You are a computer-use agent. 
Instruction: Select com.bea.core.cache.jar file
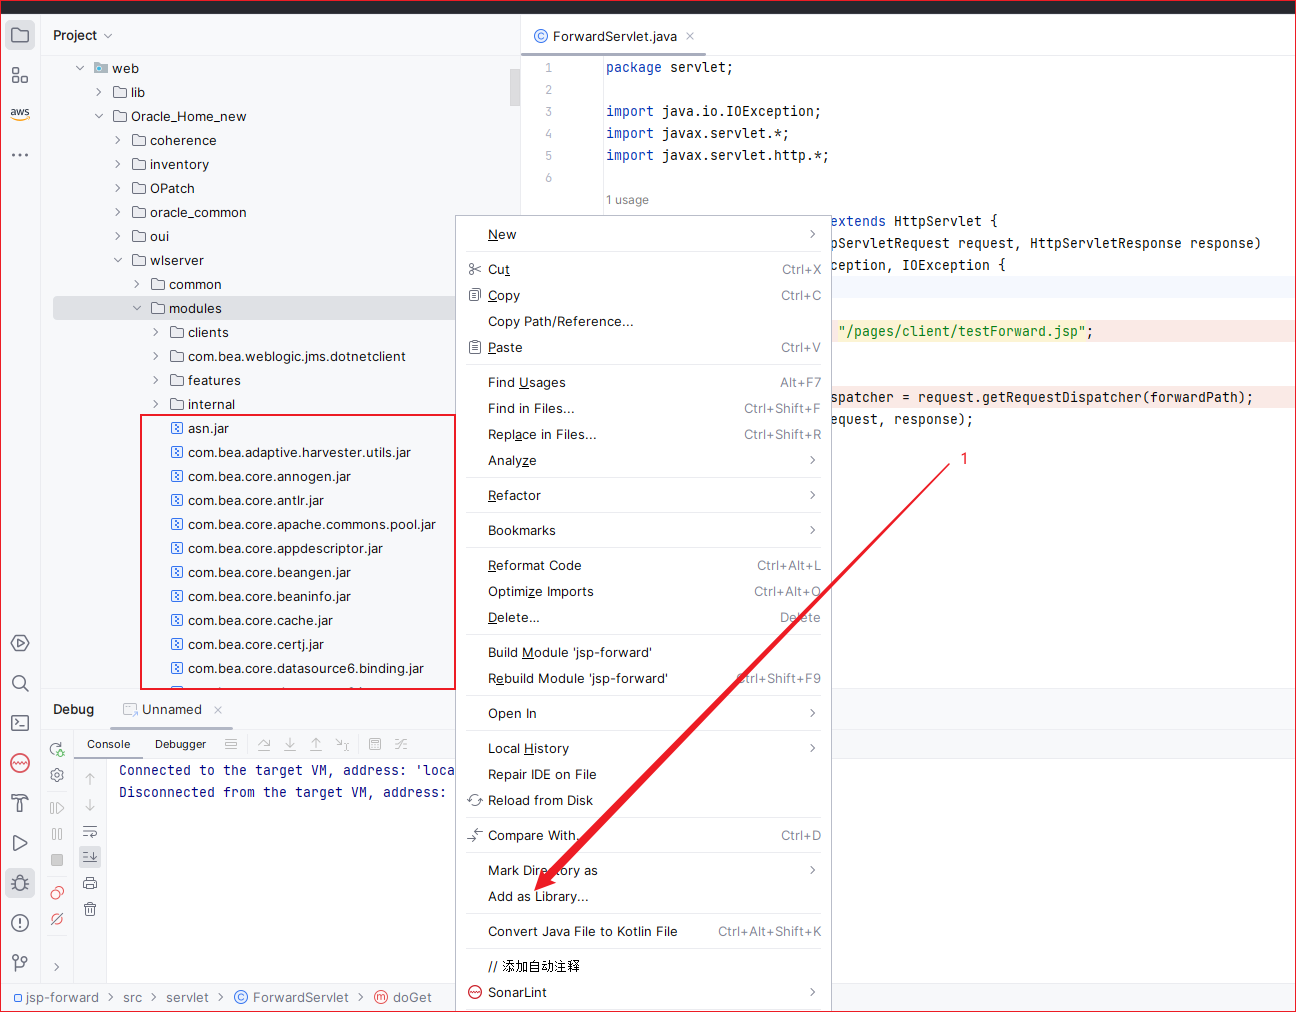[x=260, y=620]
